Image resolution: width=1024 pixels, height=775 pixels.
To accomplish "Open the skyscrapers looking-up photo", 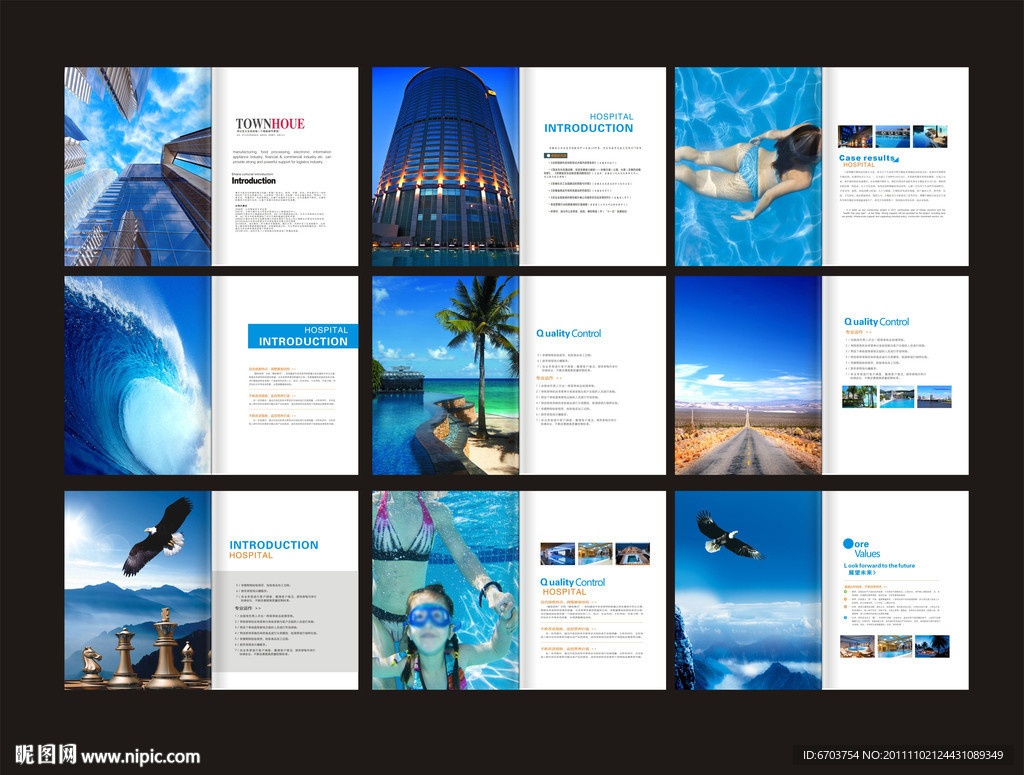I will tap(138, 166).
